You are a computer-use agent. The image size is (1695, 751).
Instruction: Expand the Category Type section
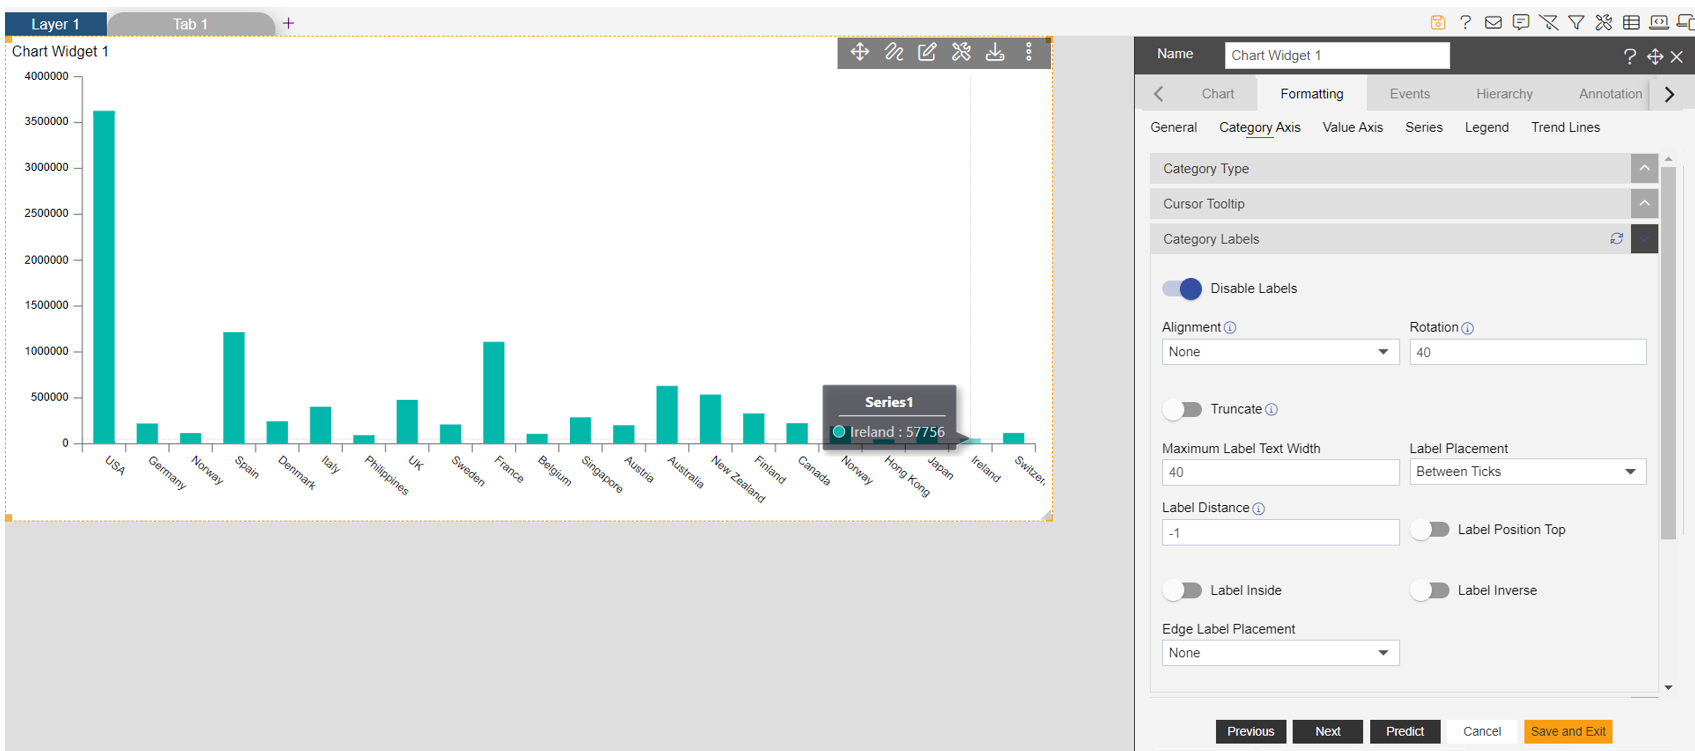point(1644,169)
